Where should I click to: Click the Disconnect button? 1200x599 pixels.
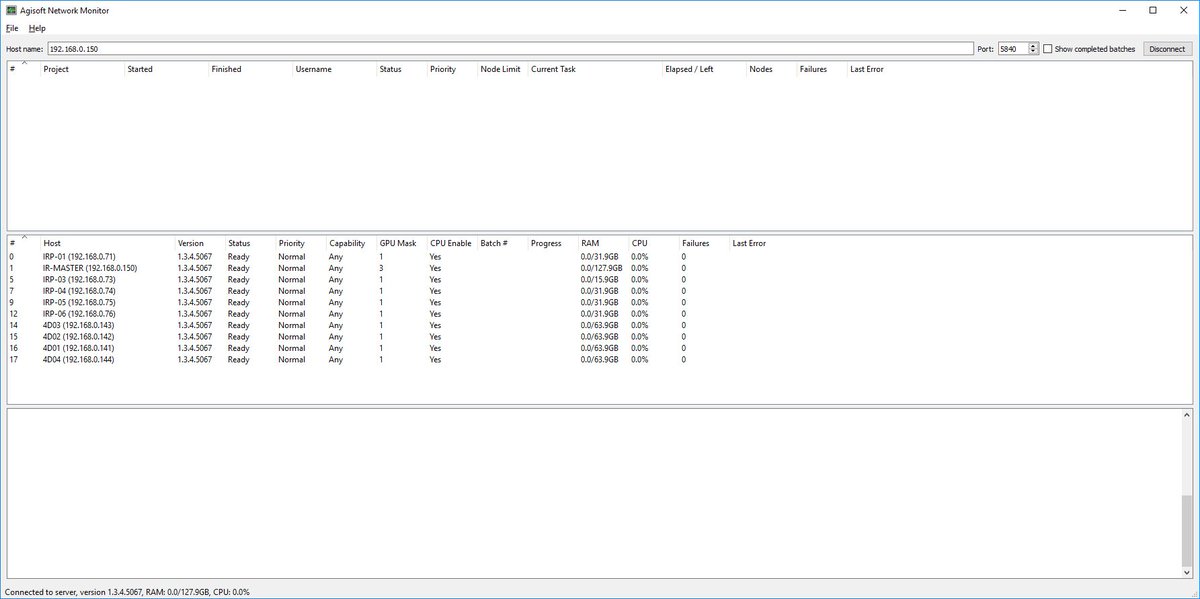[1167, 48]
